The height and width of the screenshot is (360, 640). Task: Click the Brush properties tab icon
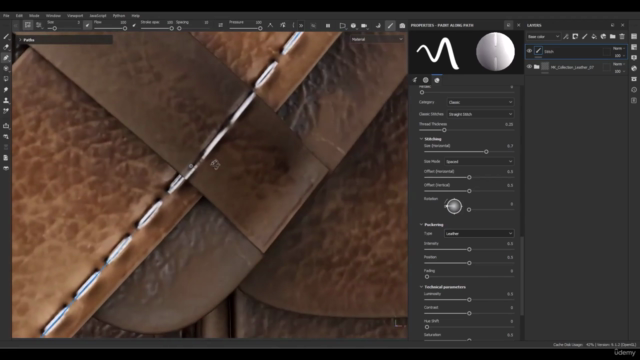point(415,80)
